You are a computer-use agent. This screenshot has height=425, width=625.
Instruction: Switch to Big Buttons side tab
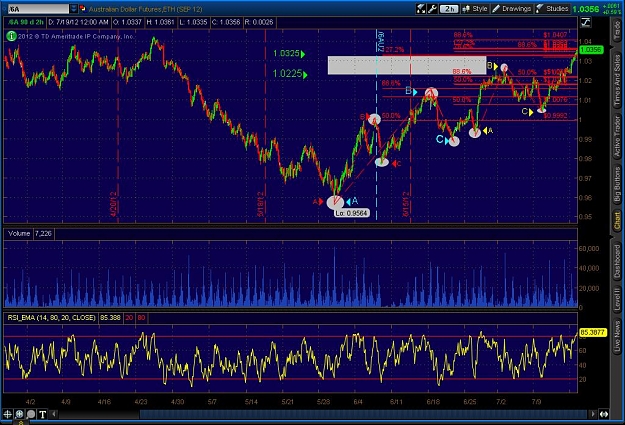[617, 184]
